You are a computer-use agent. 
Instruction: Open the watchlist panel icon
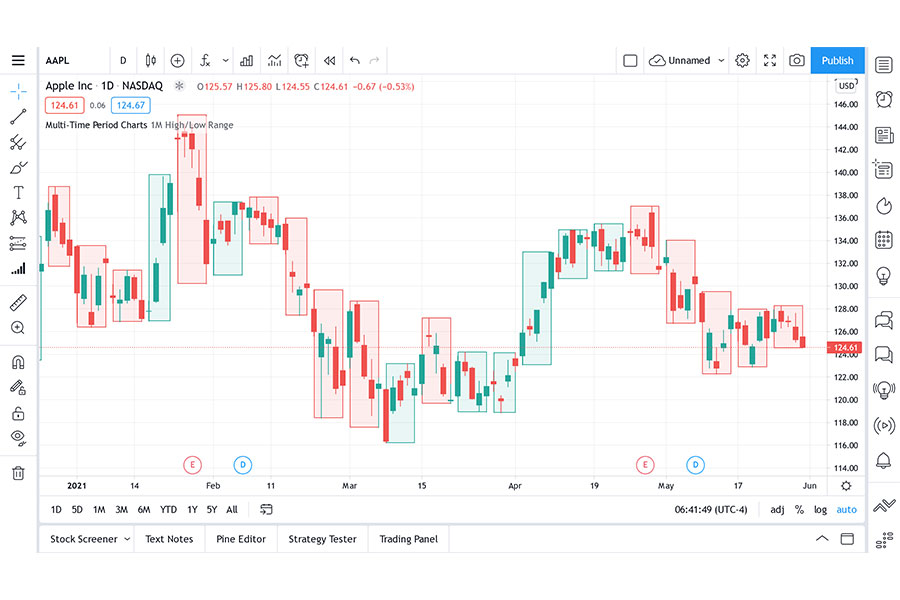(x=884, y=64)
